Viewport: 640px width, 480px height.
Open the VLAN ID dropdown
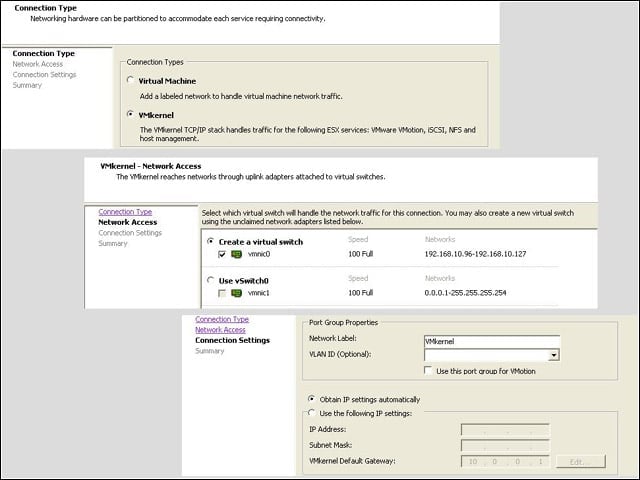click(x=553, y=355)
